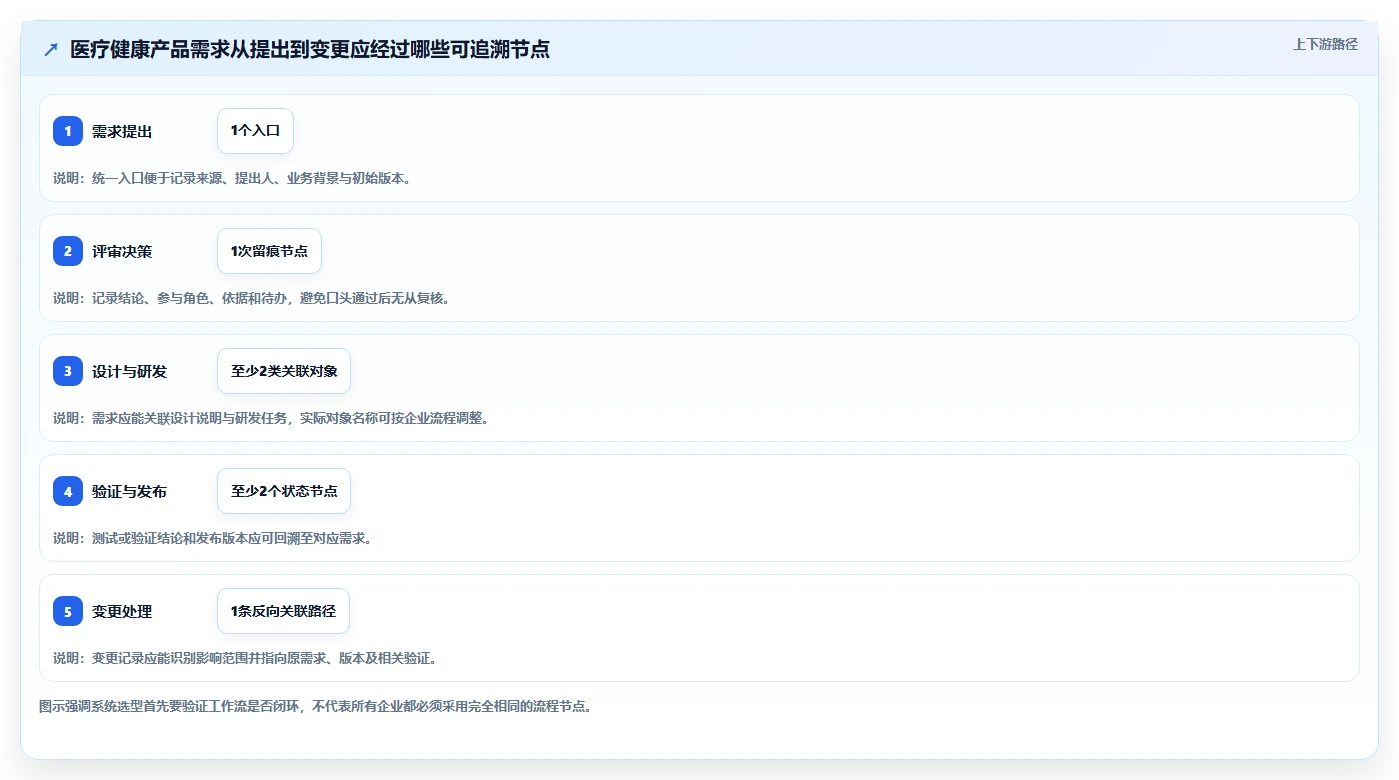
Task: Select the 需求提出 step label
Action: click(122, 131)
